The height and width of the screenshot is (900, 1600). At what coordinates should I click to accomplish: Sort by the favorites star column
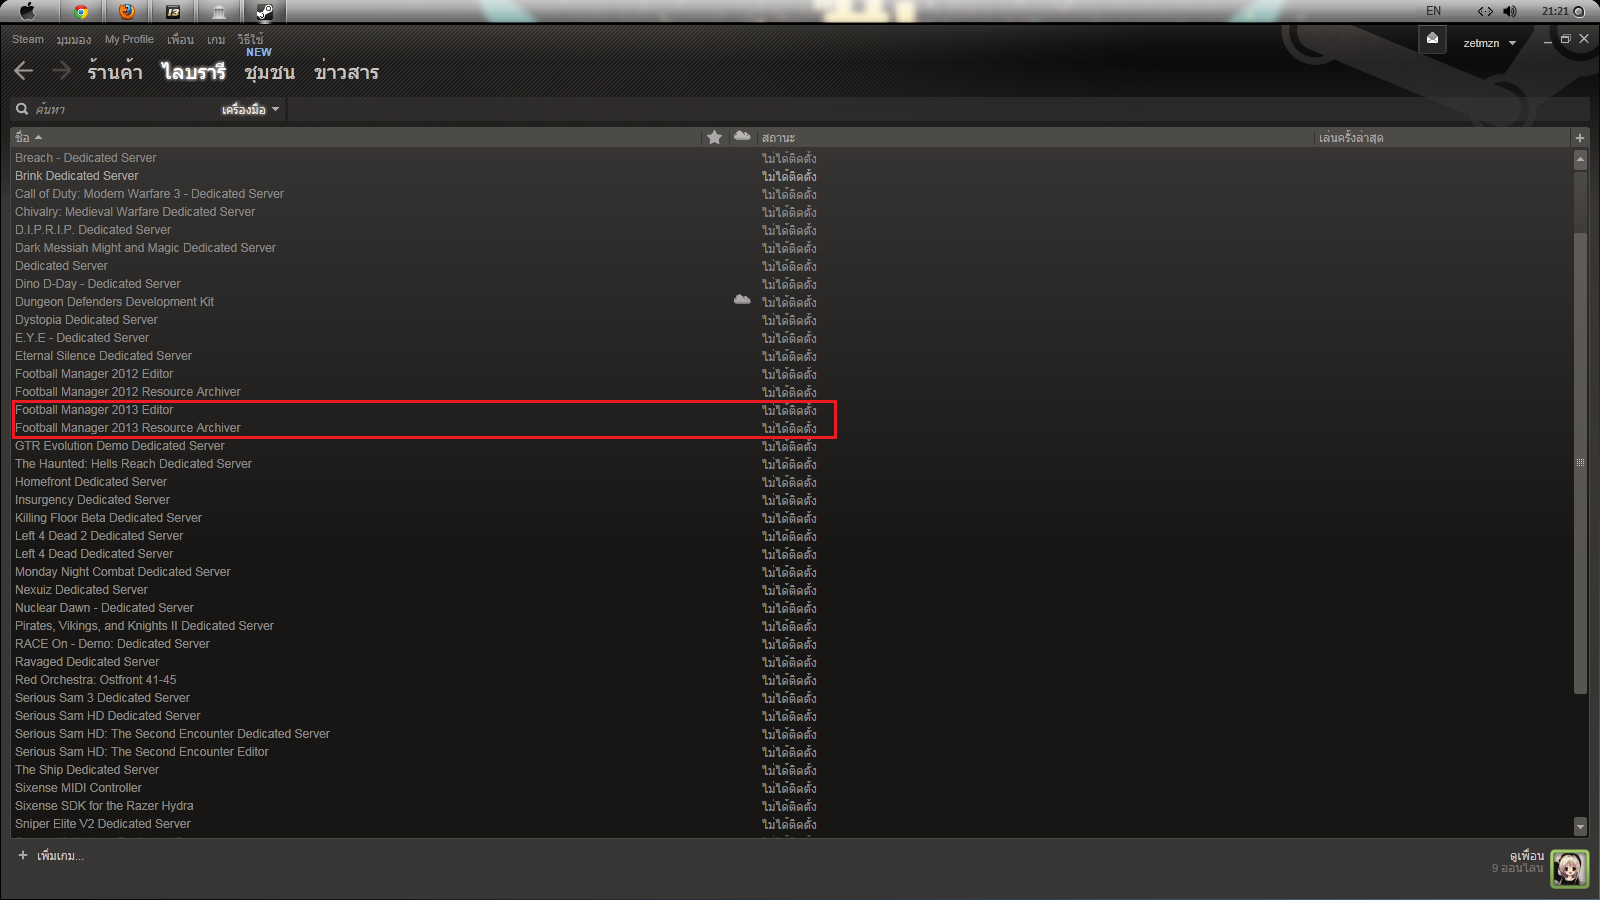714,137
